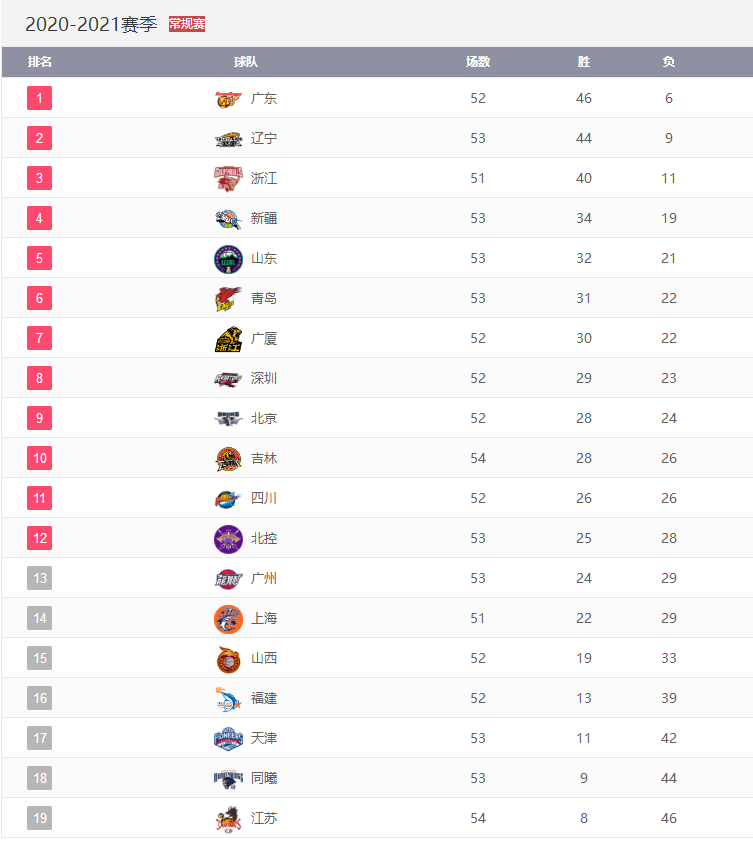
Task: Select the 青岛 eagle logo
Action: tap(228, 298)
